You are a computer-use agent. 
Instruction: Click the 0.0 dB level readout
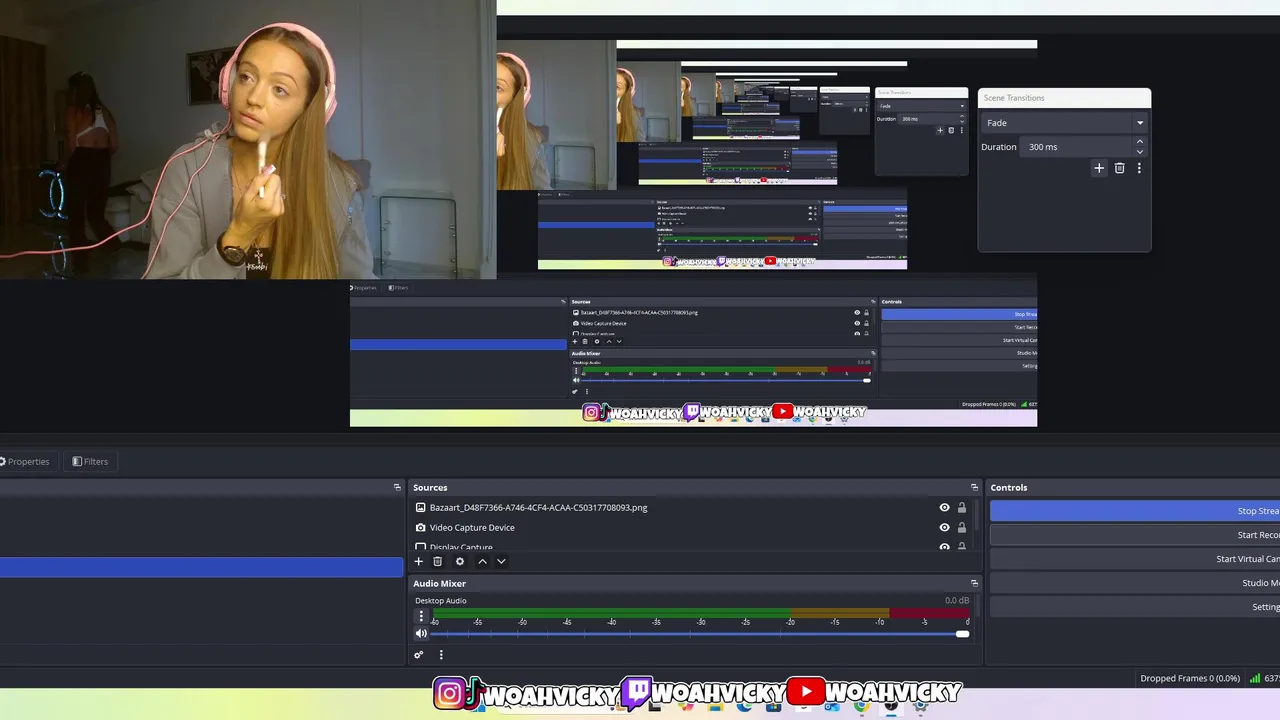pyautogui.click(x=957, y=600)
